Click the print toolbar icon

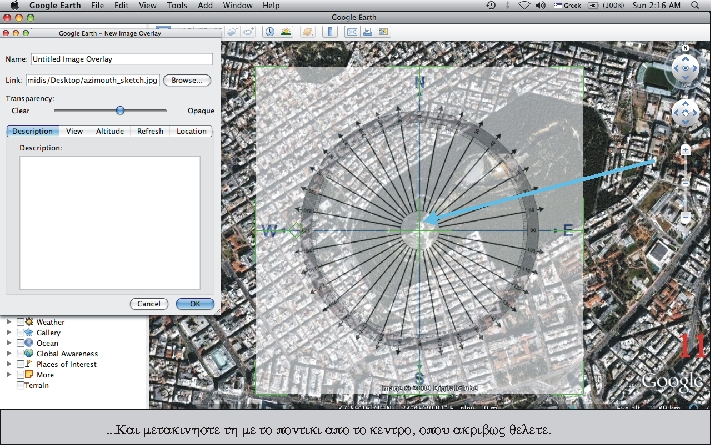click(x=368, y=32)
